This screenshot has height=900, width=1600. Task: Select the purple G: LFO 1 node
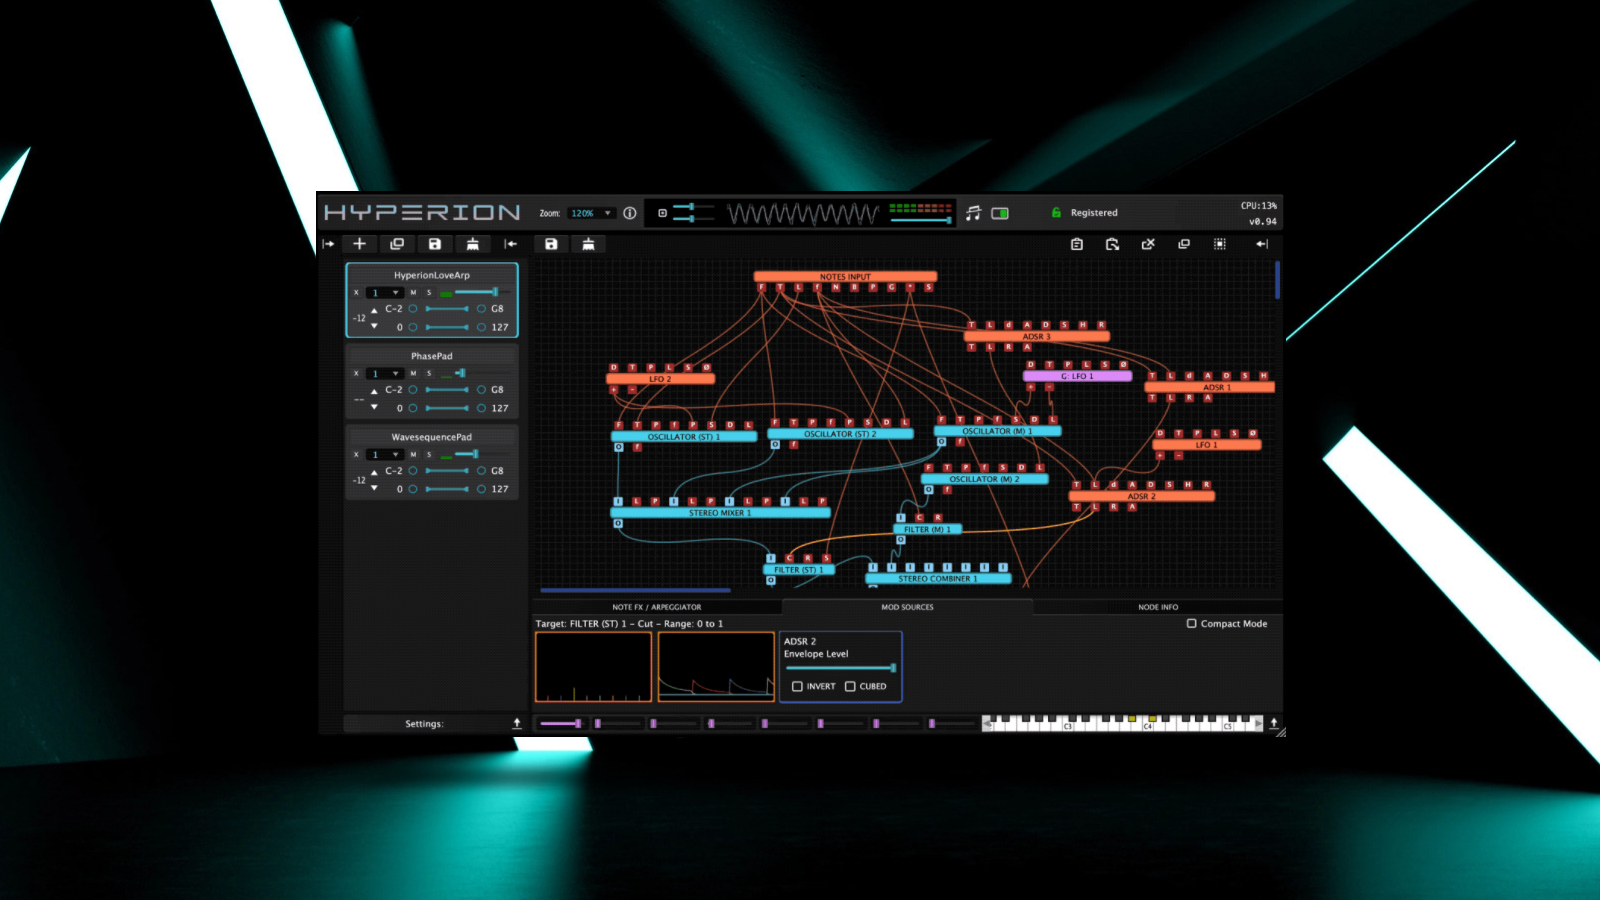point(1077,376)
